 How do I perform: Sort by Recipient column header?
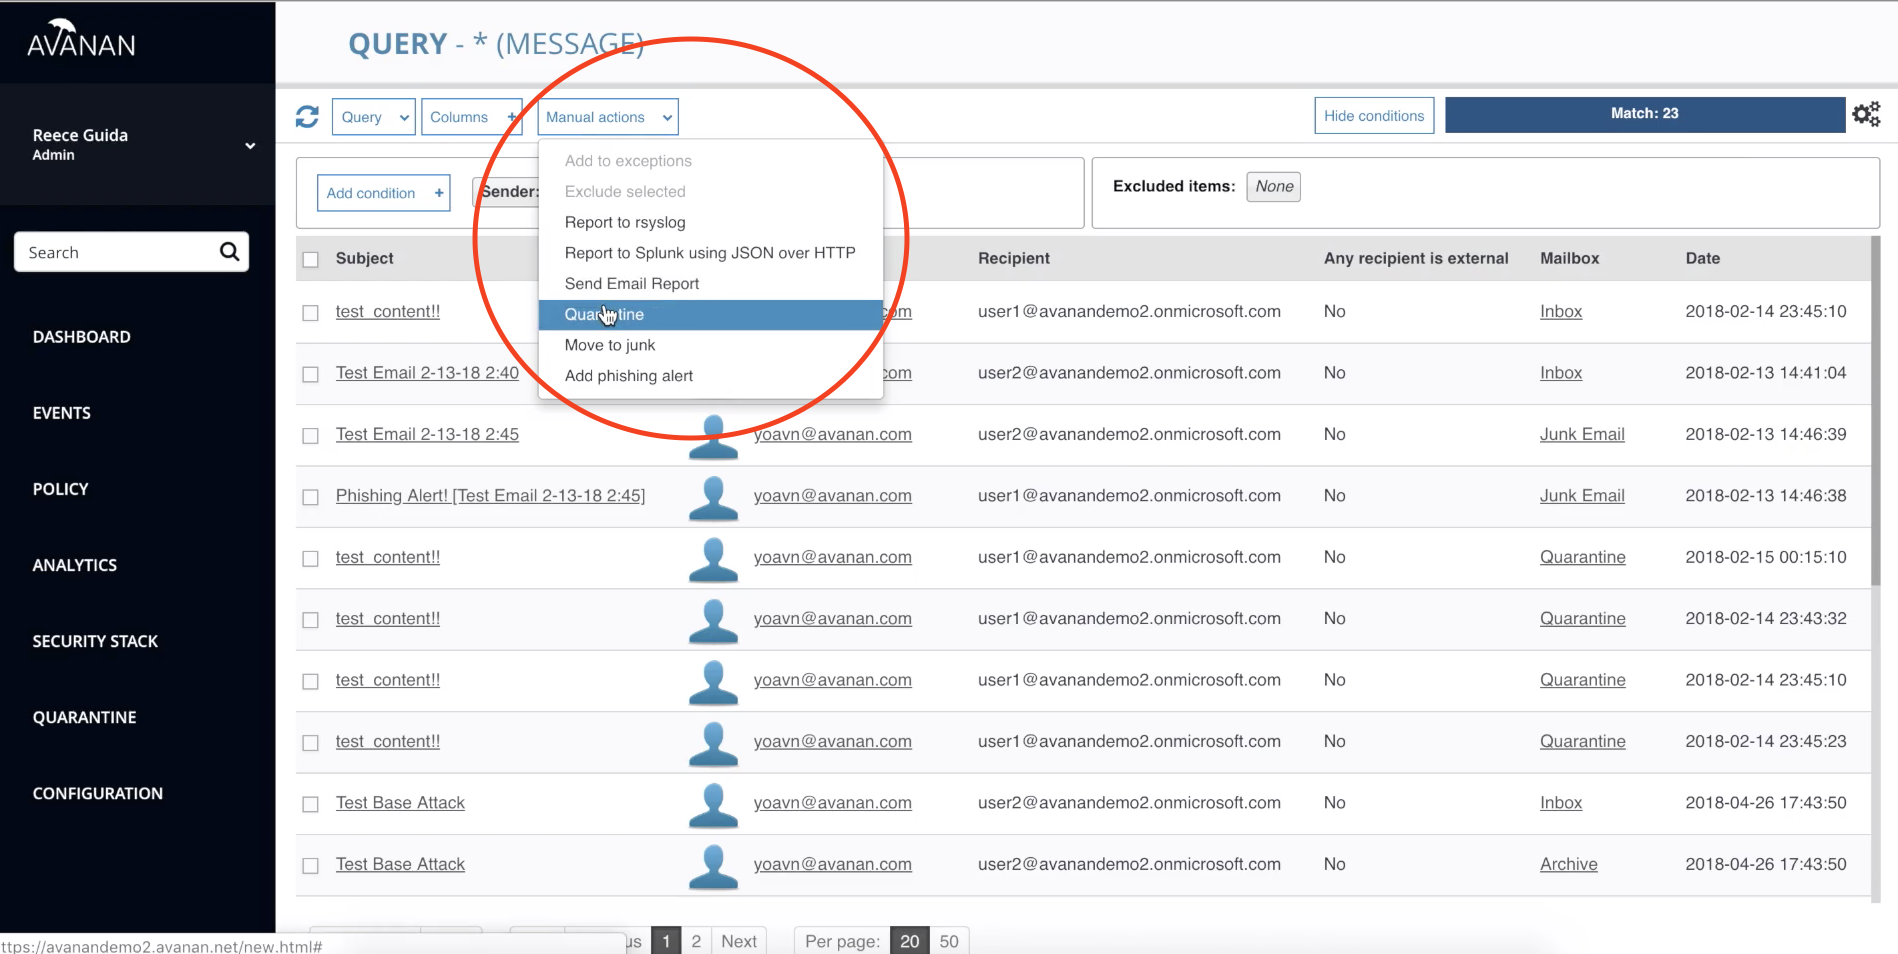point(1014,258)
